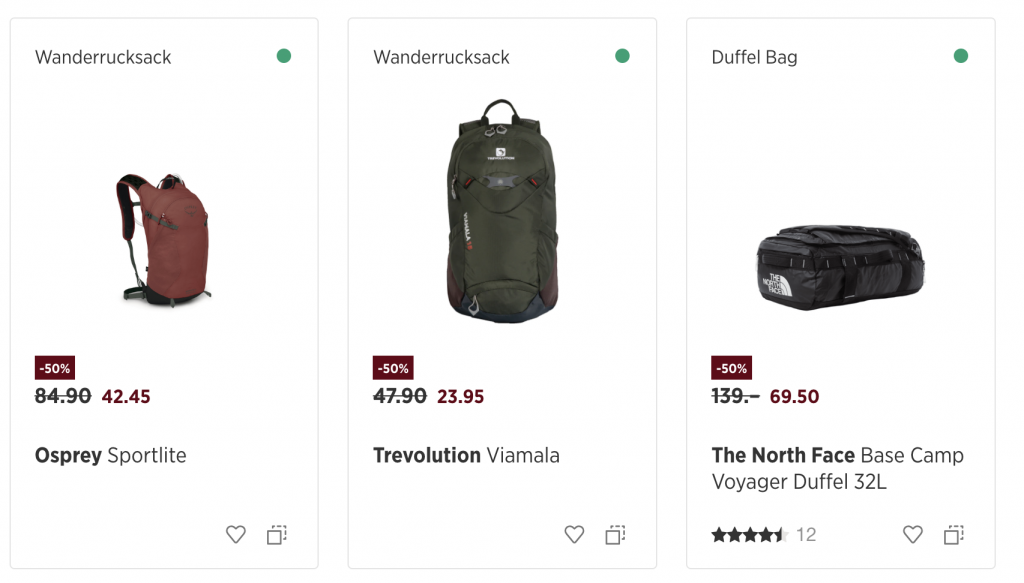This screenshot has width=1024, height=583.
Task: Click the 69.50 sale price
Action: tap(794, 397)
